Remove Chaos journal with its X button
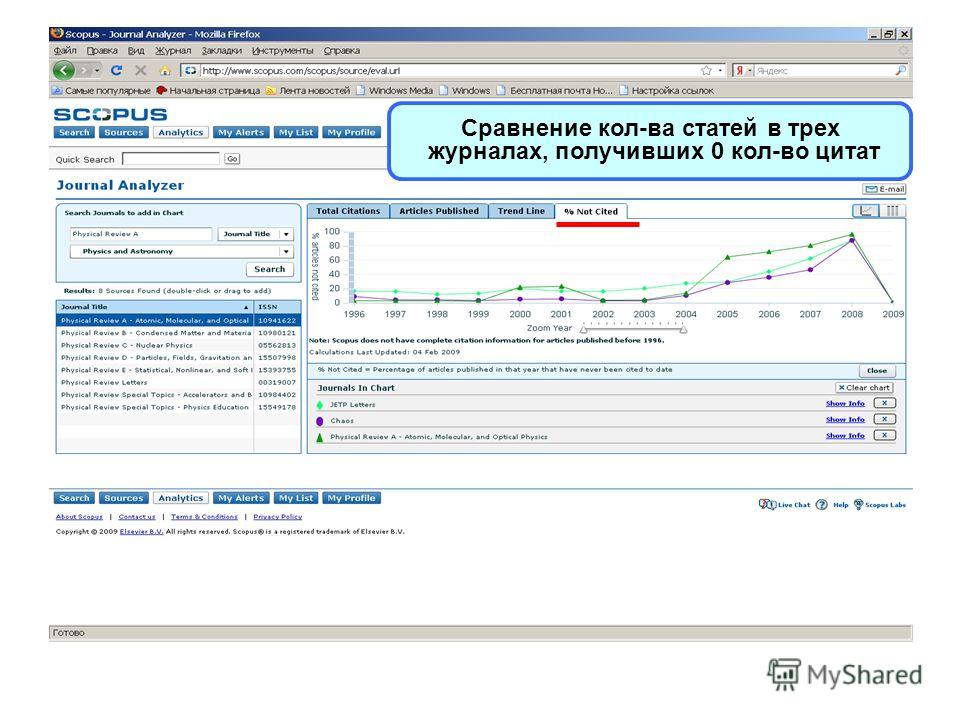Screen dimensions: 960x720 pyautogui.click(x=884, y=419)
